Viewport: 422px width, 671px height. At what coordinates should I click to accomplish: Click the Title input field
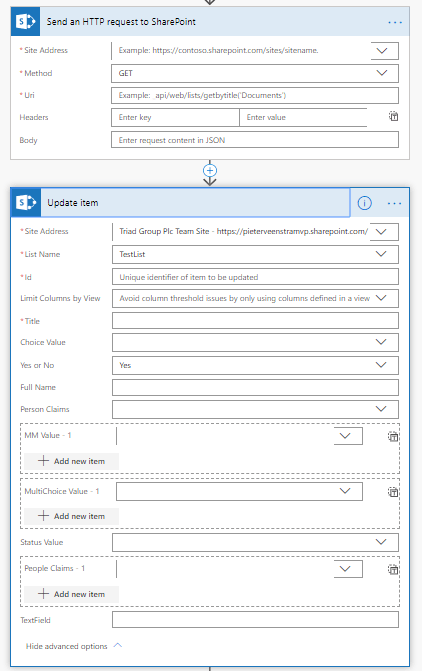click(x=255, y=321)
